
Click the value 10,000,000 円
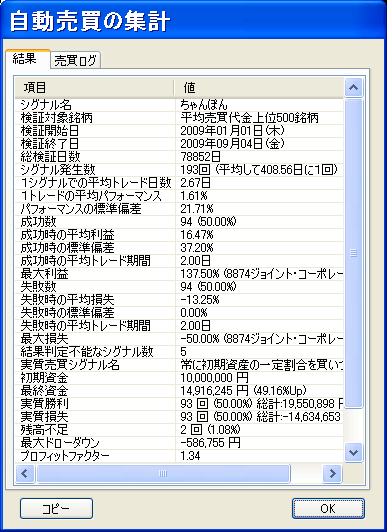(x=214, y=378)
